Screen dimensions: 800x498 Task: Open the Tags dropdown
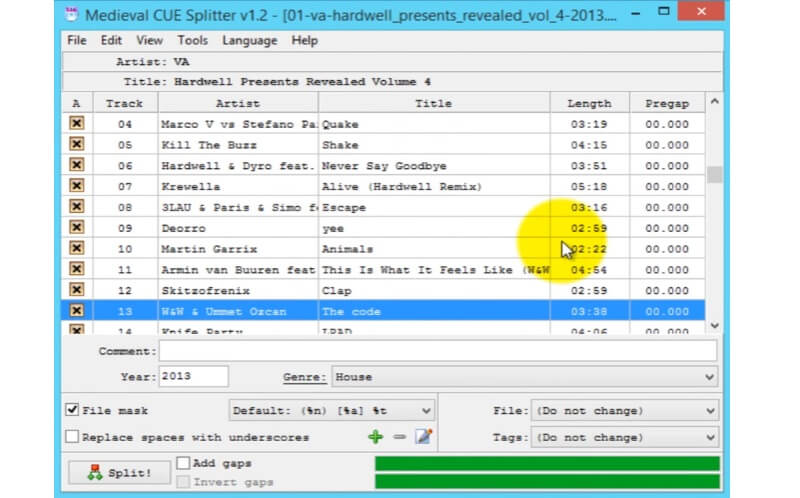pyautogui.click(x=624, y=437)
